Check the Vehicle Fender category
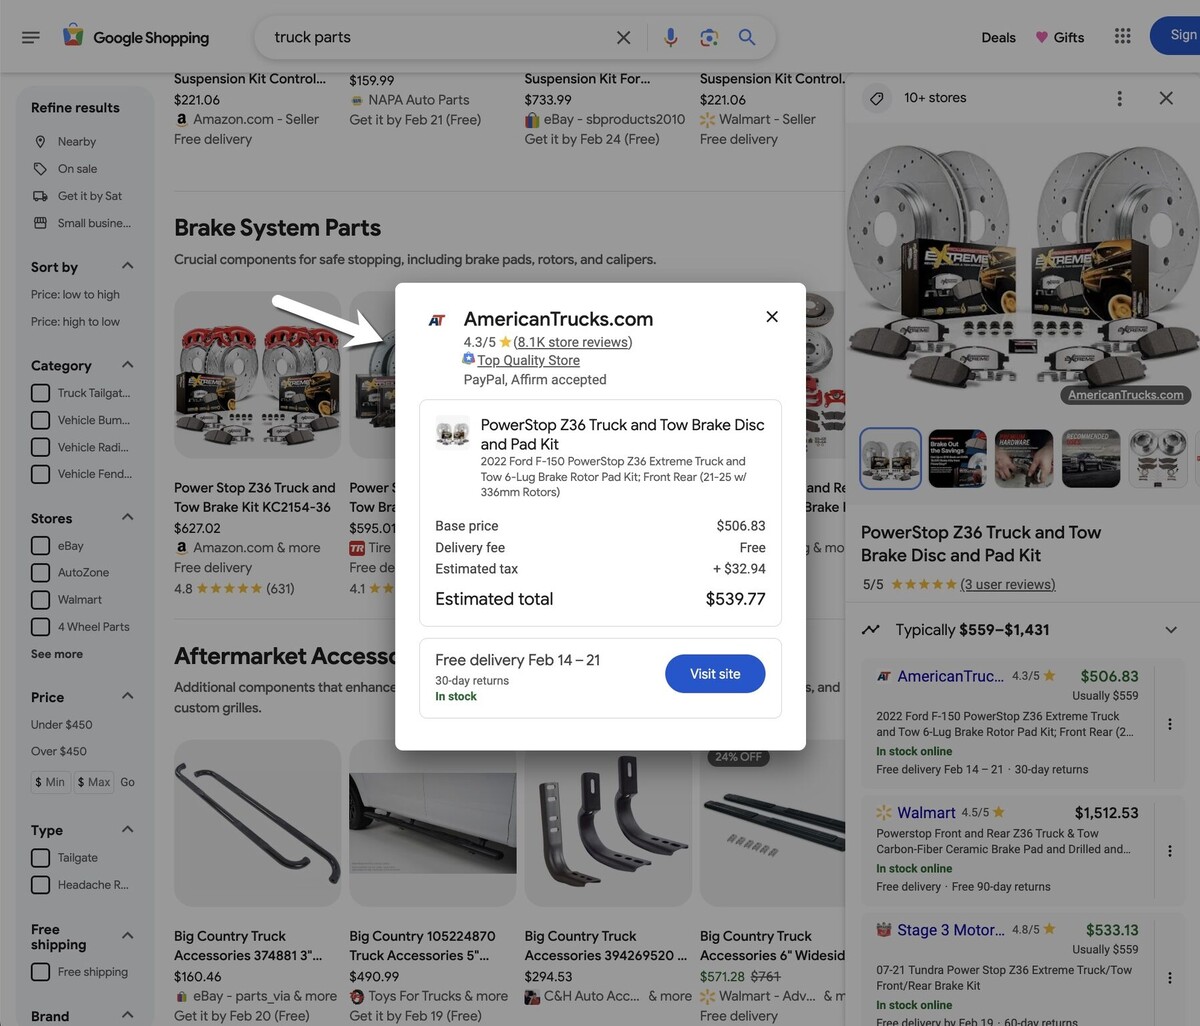1200x1026 pixels. 40,474
